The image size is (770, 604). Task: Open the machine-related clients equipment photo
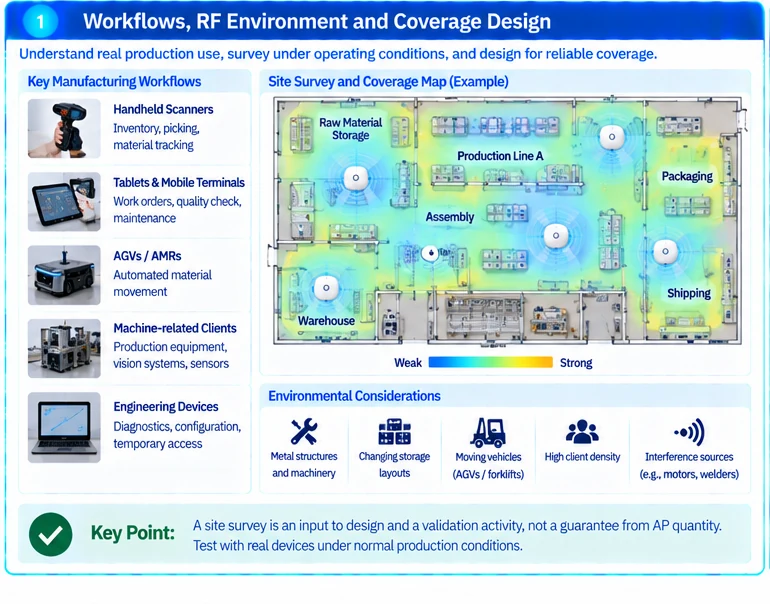[x=64, y=348]
